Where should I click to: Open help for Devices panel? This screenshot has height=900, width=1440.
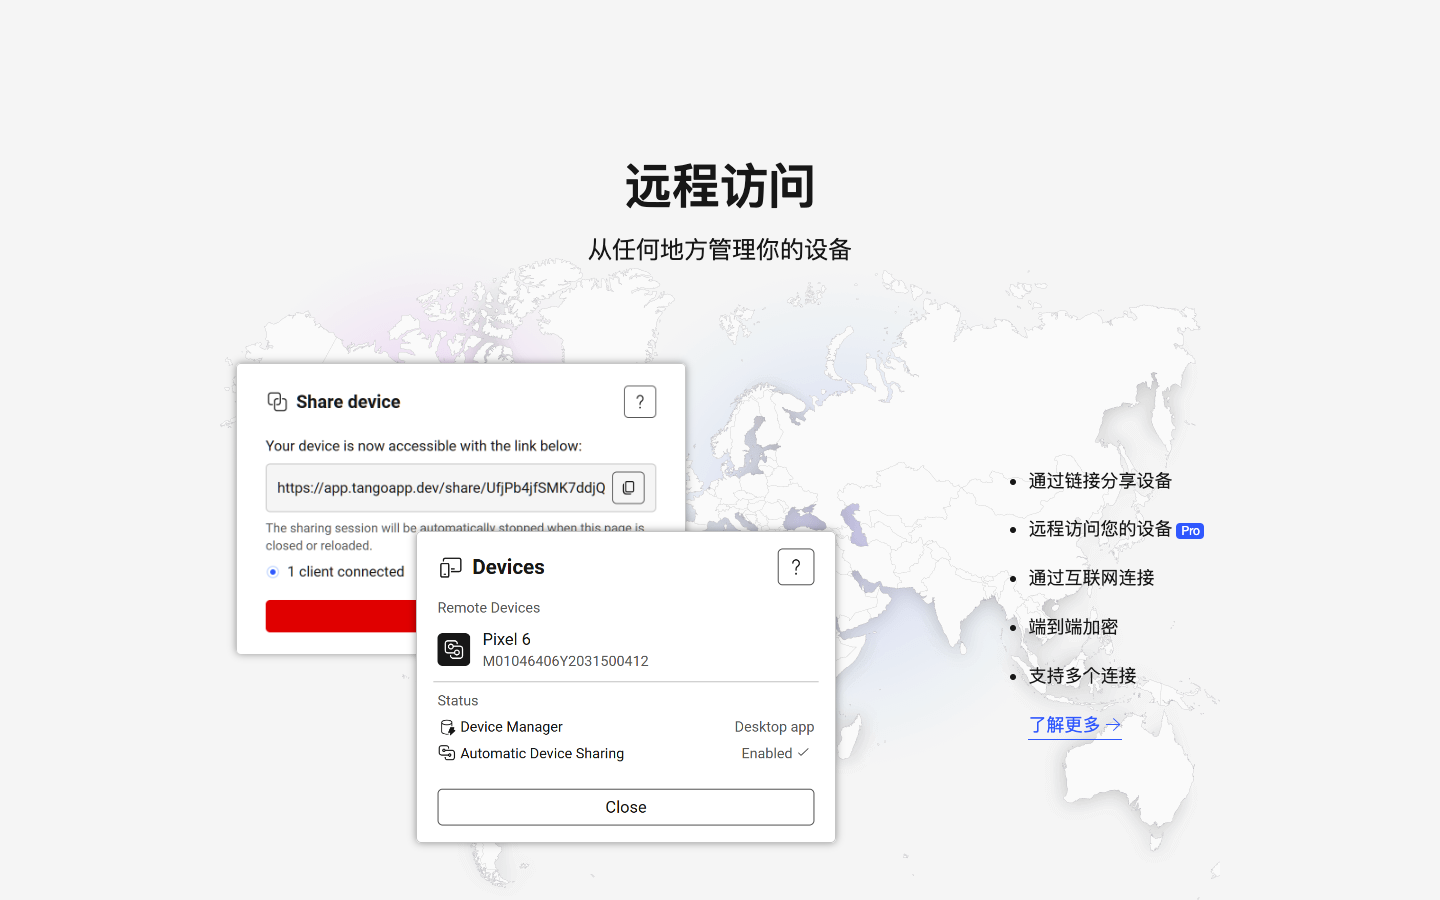[x=795, y=567]
